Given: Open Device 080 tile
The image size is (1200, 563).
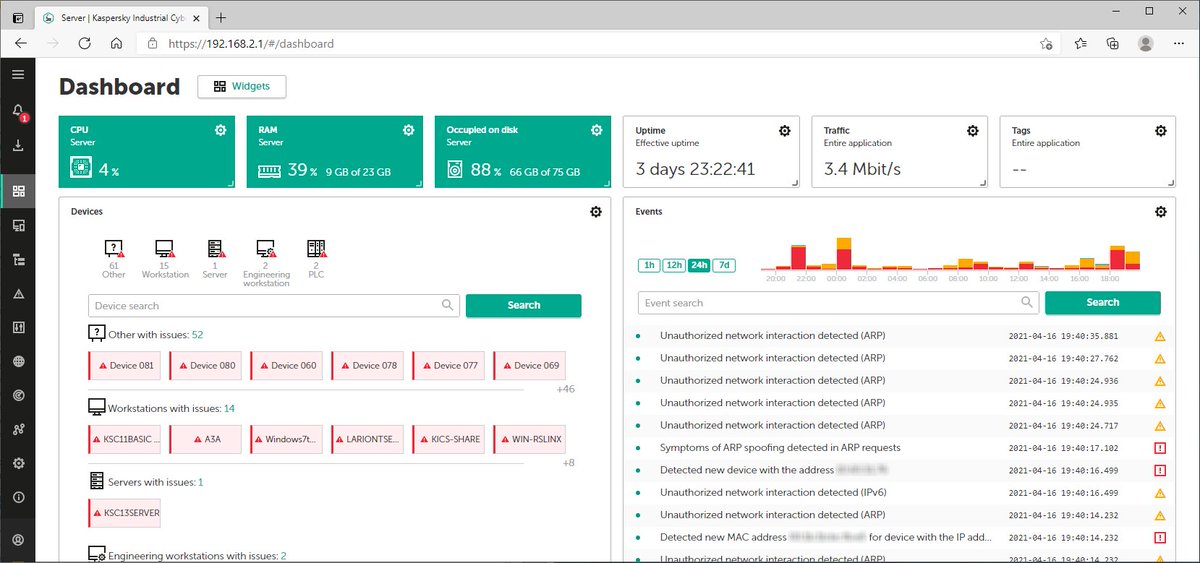Looking at the screenshot, I should point(205,365).
